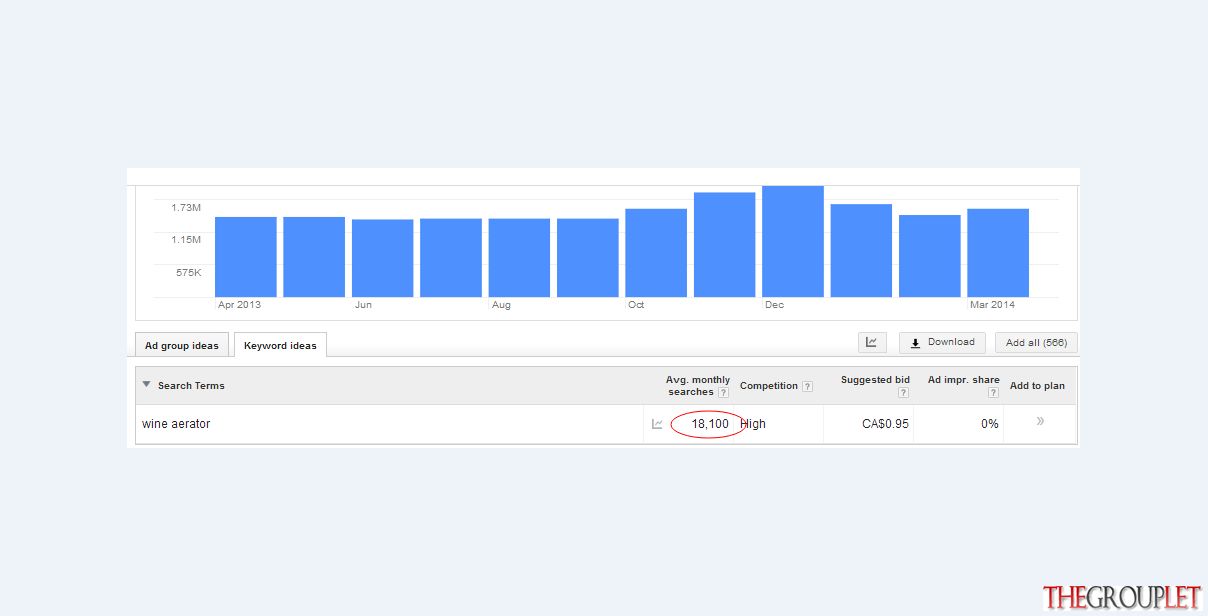The image size is (1208, 616).
Task: Collapse the Search Terms section triangle
Action: 146,385
